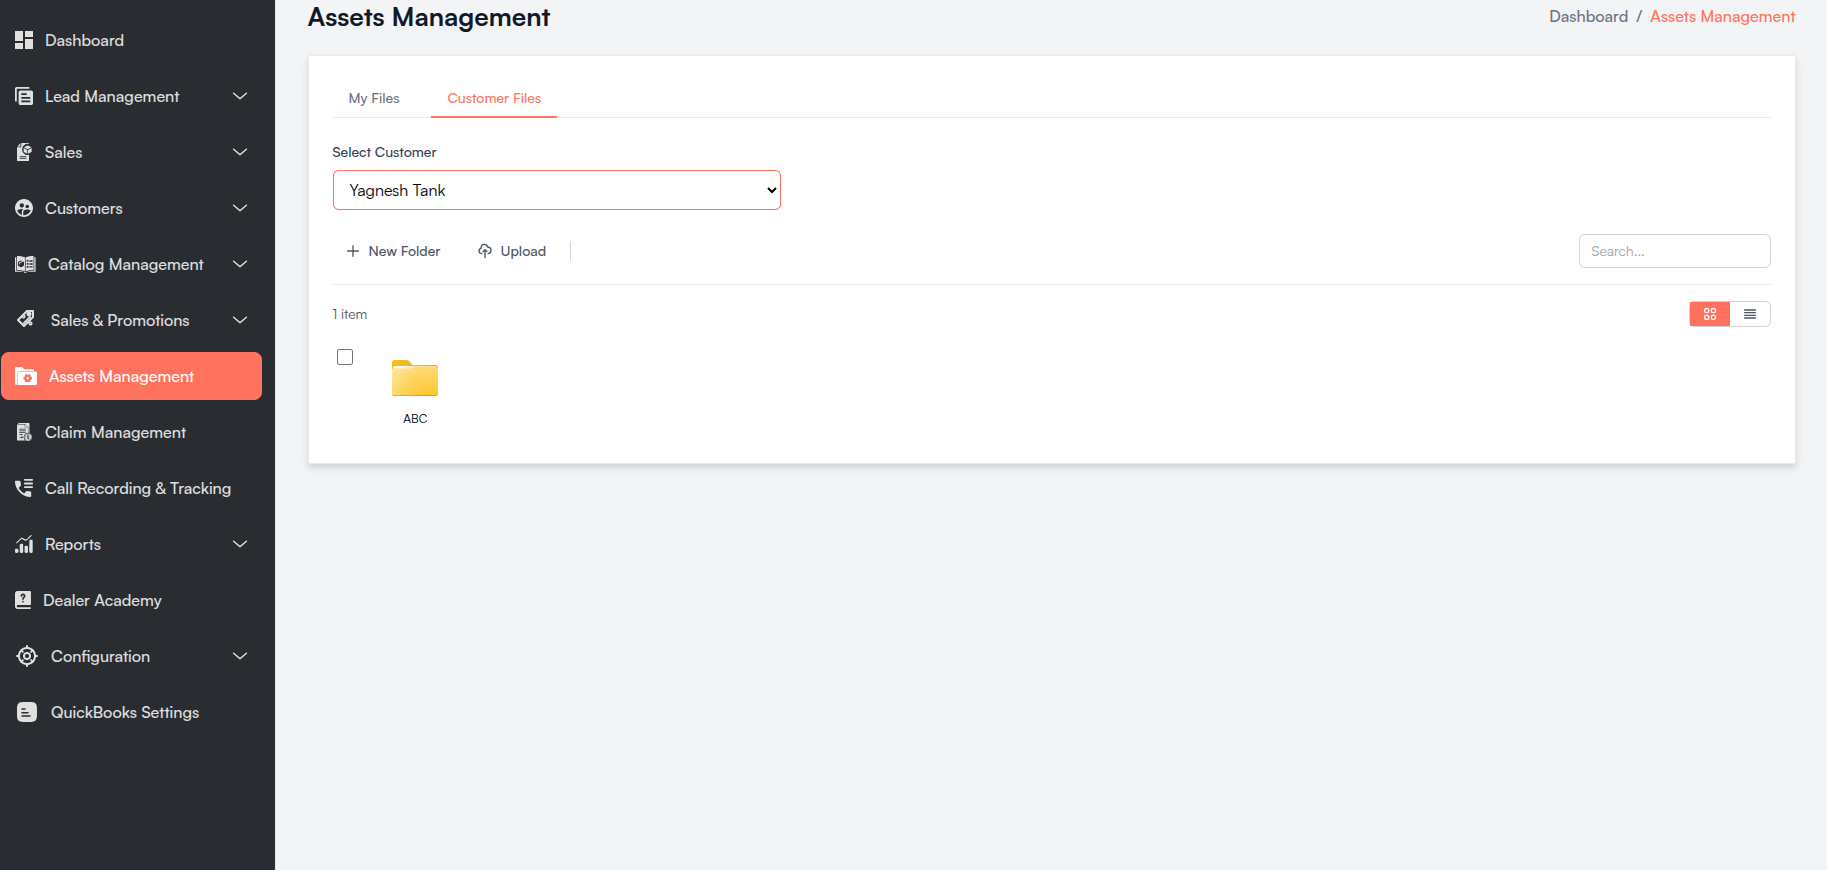Switch to the My Files tab

pyautogui.click(x=374, y=98)
